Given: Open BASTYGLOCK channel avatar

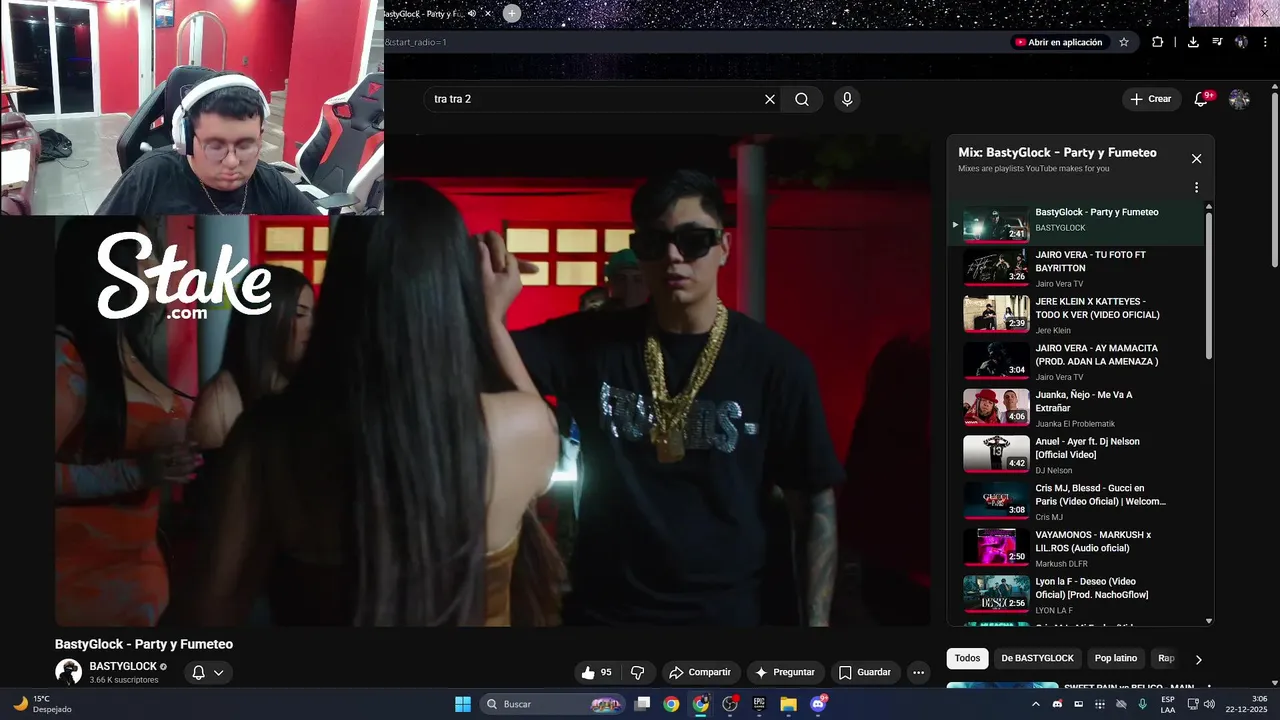Looking at the screenshot, I should tap(68, 672).
